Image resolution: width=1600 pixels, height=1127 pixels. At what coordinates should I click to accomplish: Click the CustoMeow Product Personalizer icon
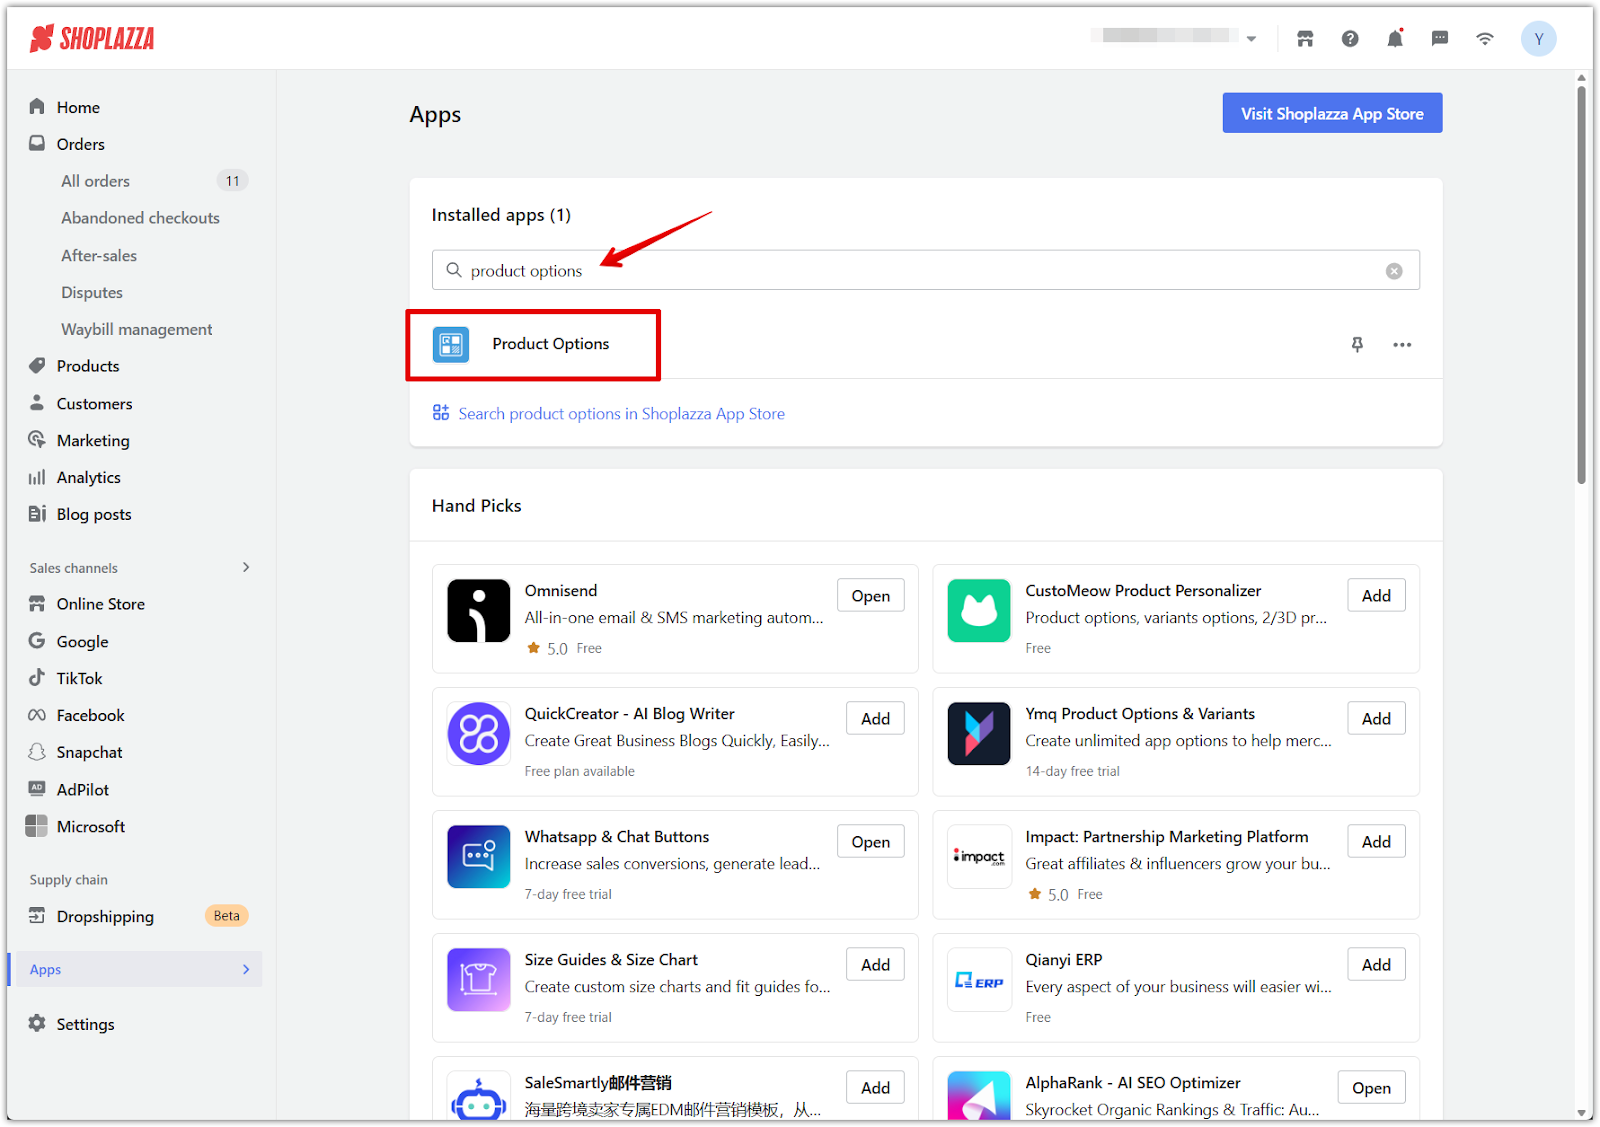pyautogui.click(x=979, y=611)
